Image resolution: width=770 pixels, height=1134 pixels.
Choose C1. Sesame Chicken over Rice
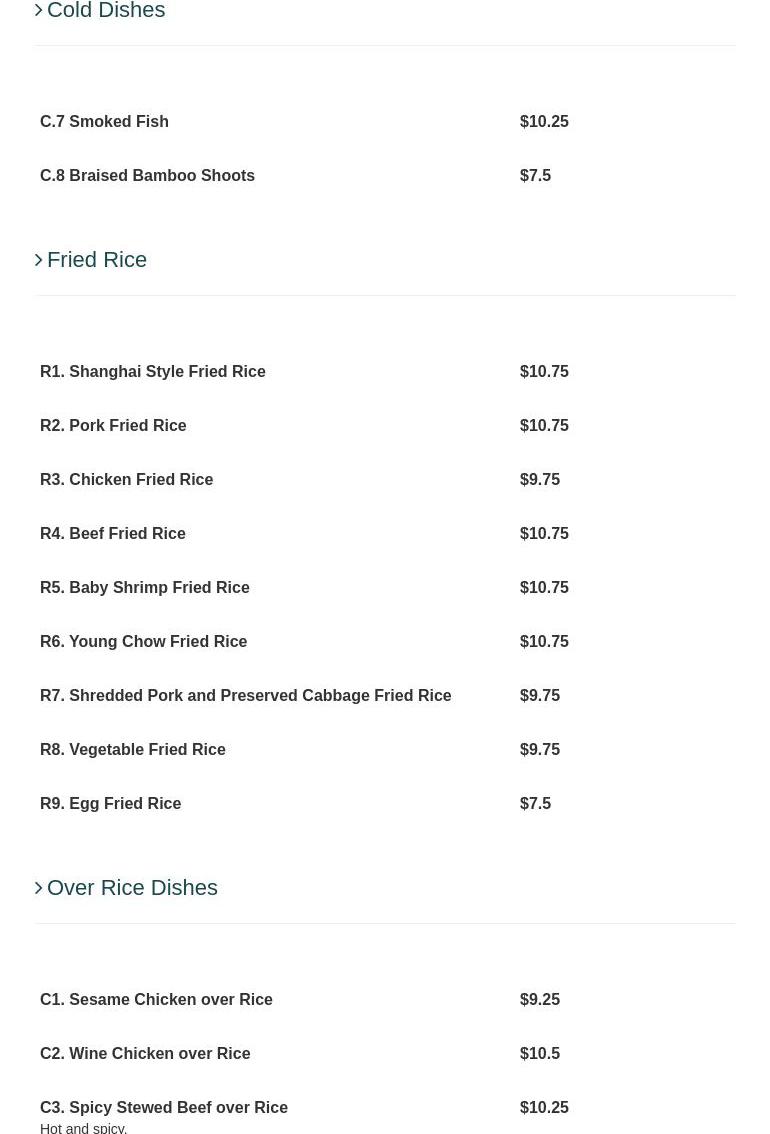click(156, 1000)
